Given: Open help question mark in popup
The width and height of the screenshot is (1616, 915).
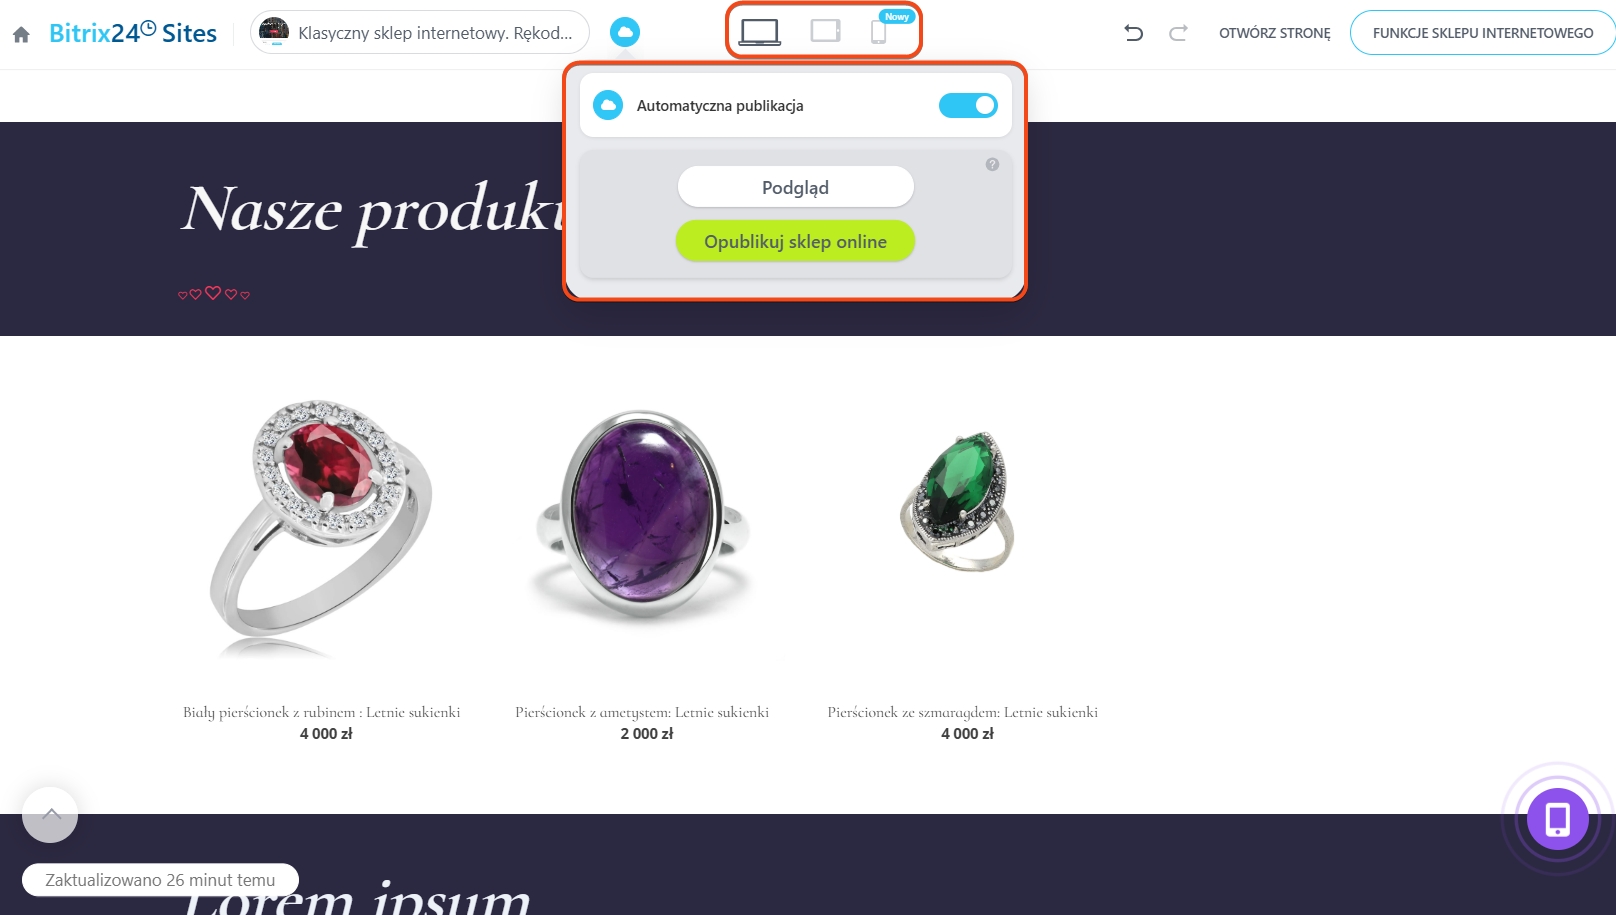Looking at the screenshot, I should coord(992,164).
